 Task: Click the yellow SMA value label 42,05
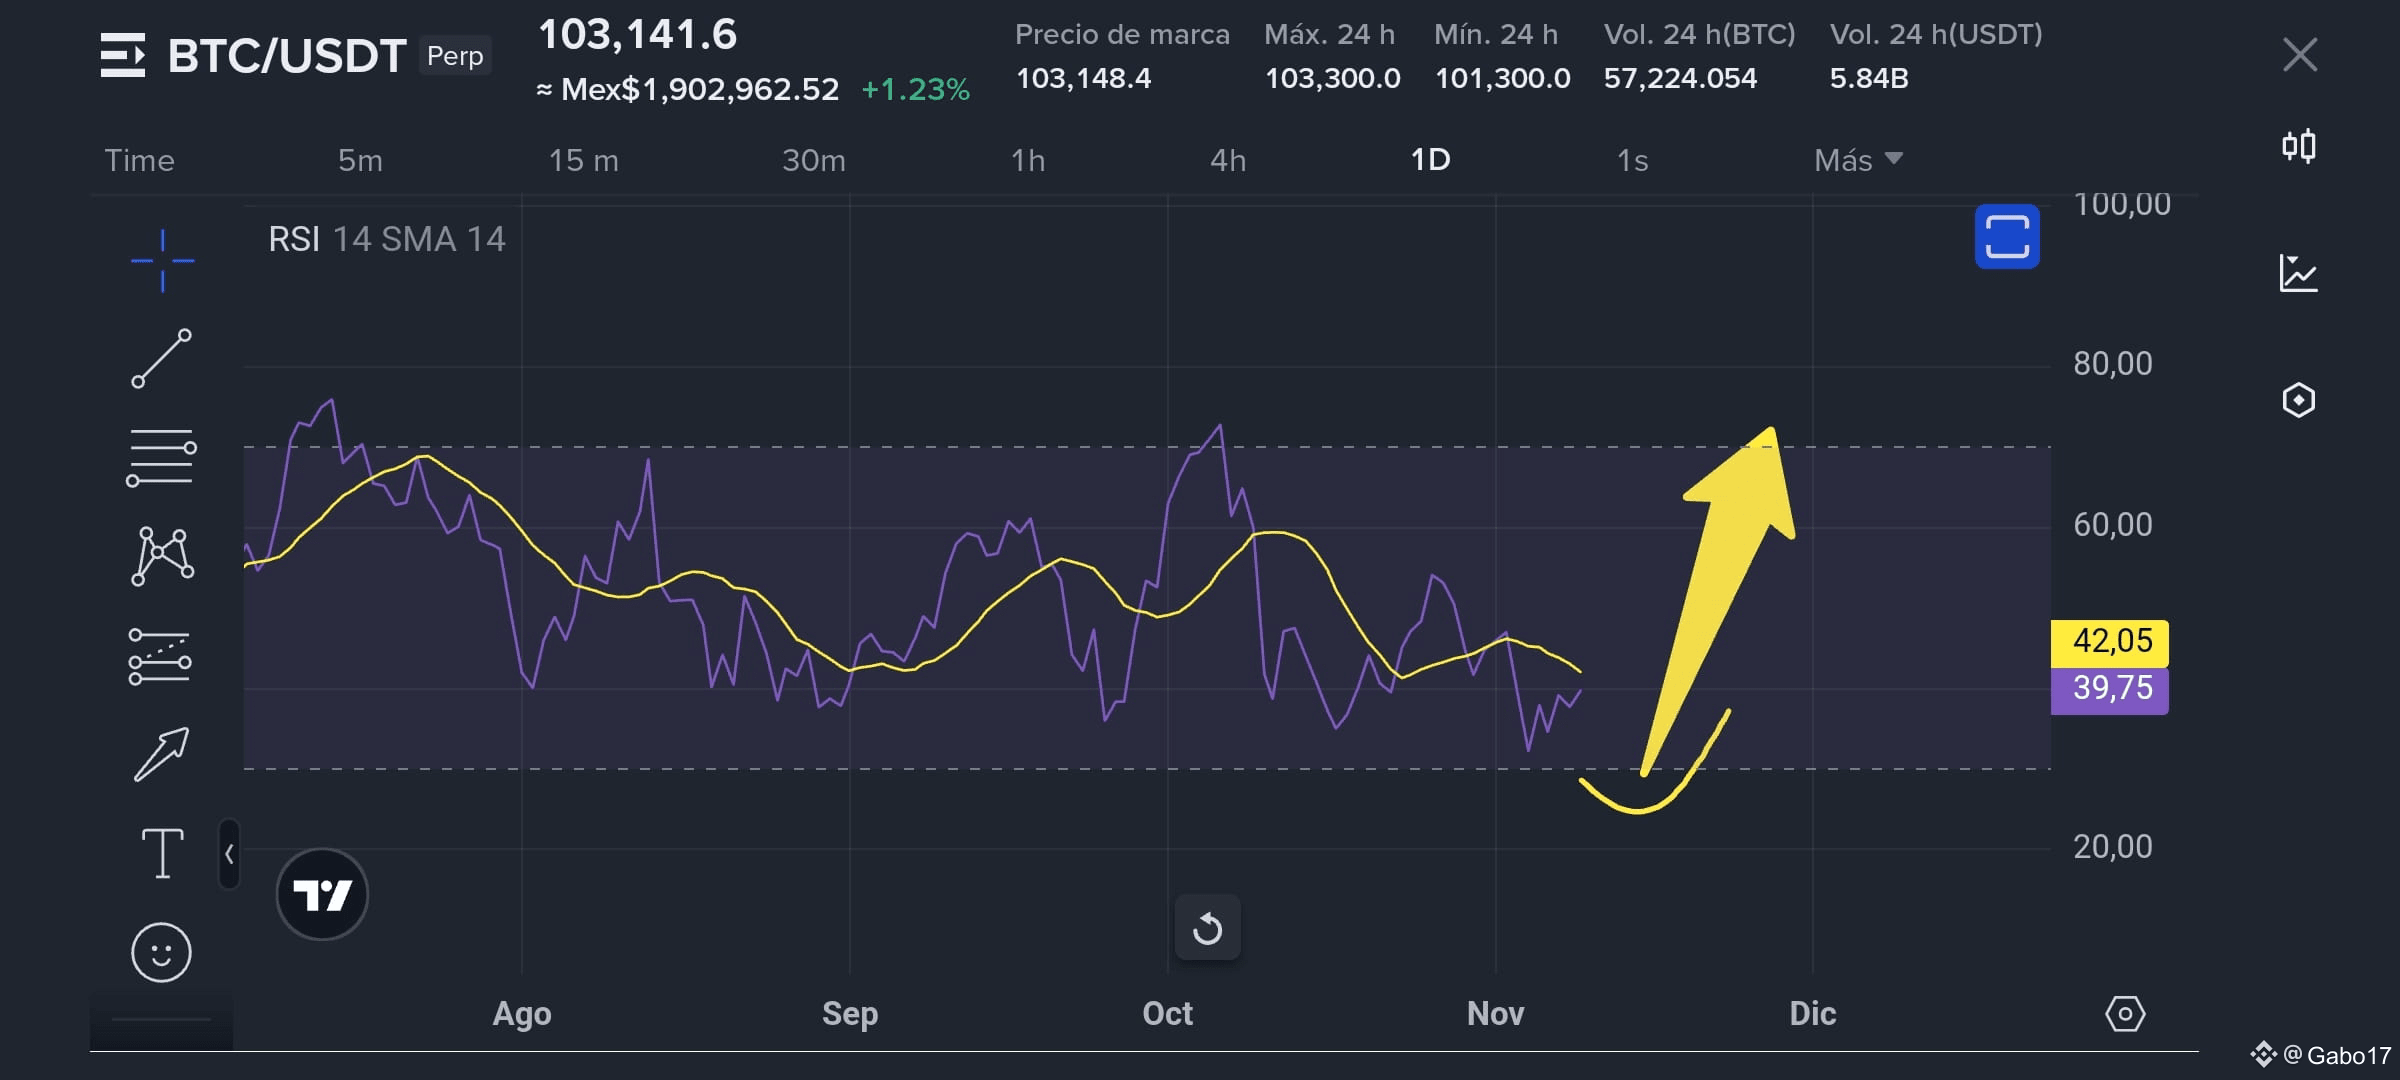point(2110,642)
